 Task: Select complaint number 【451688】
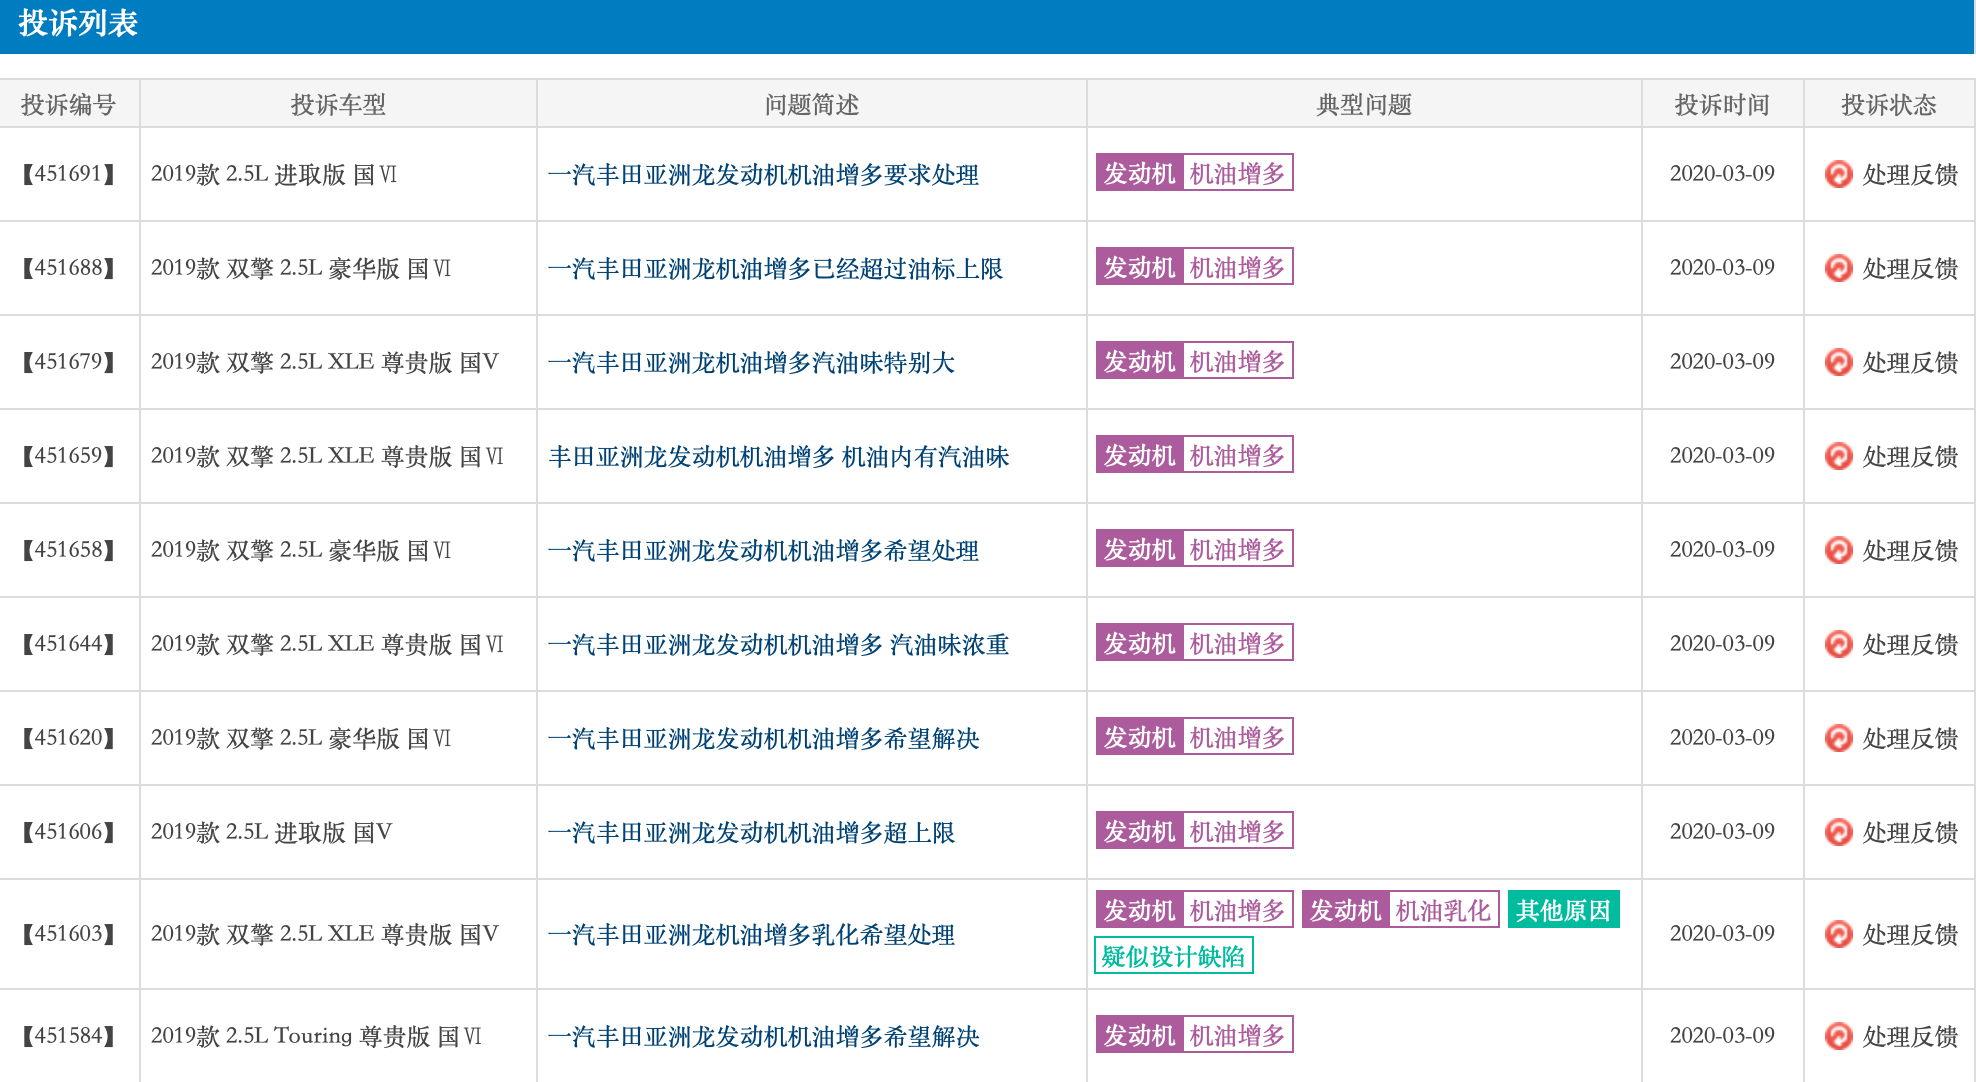pos(69,268)
